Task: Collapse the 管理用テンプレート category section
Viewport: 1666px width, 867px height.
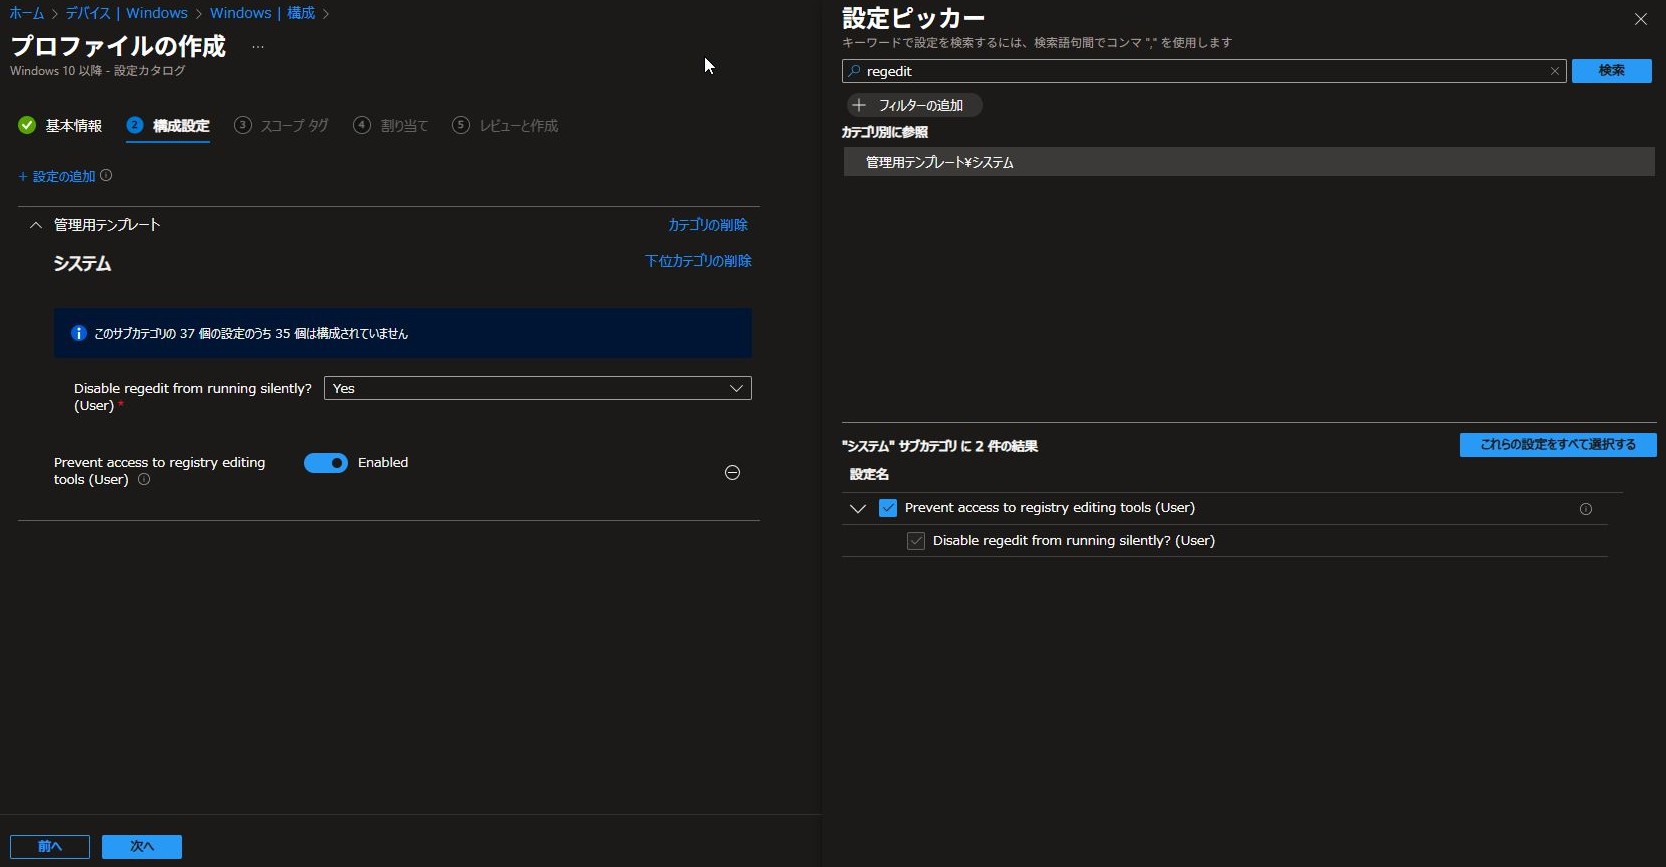Action: click(x=36, y=225)
